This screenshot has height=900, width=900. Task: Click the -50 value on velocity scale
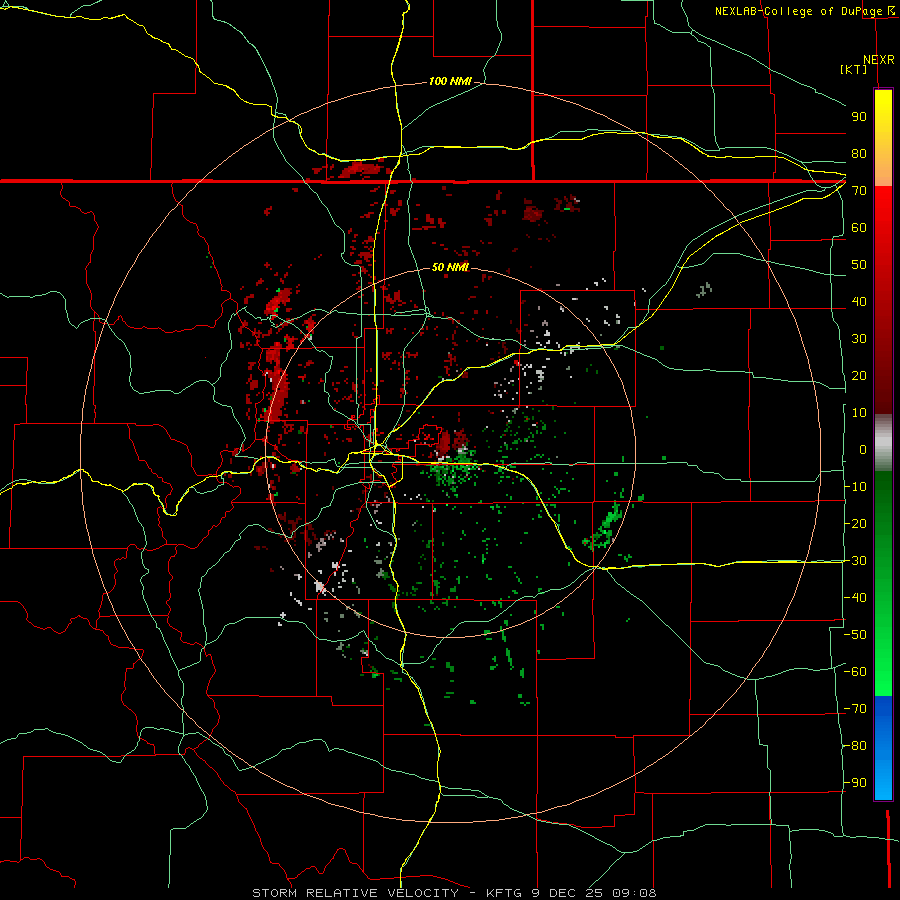click(855, 635)
